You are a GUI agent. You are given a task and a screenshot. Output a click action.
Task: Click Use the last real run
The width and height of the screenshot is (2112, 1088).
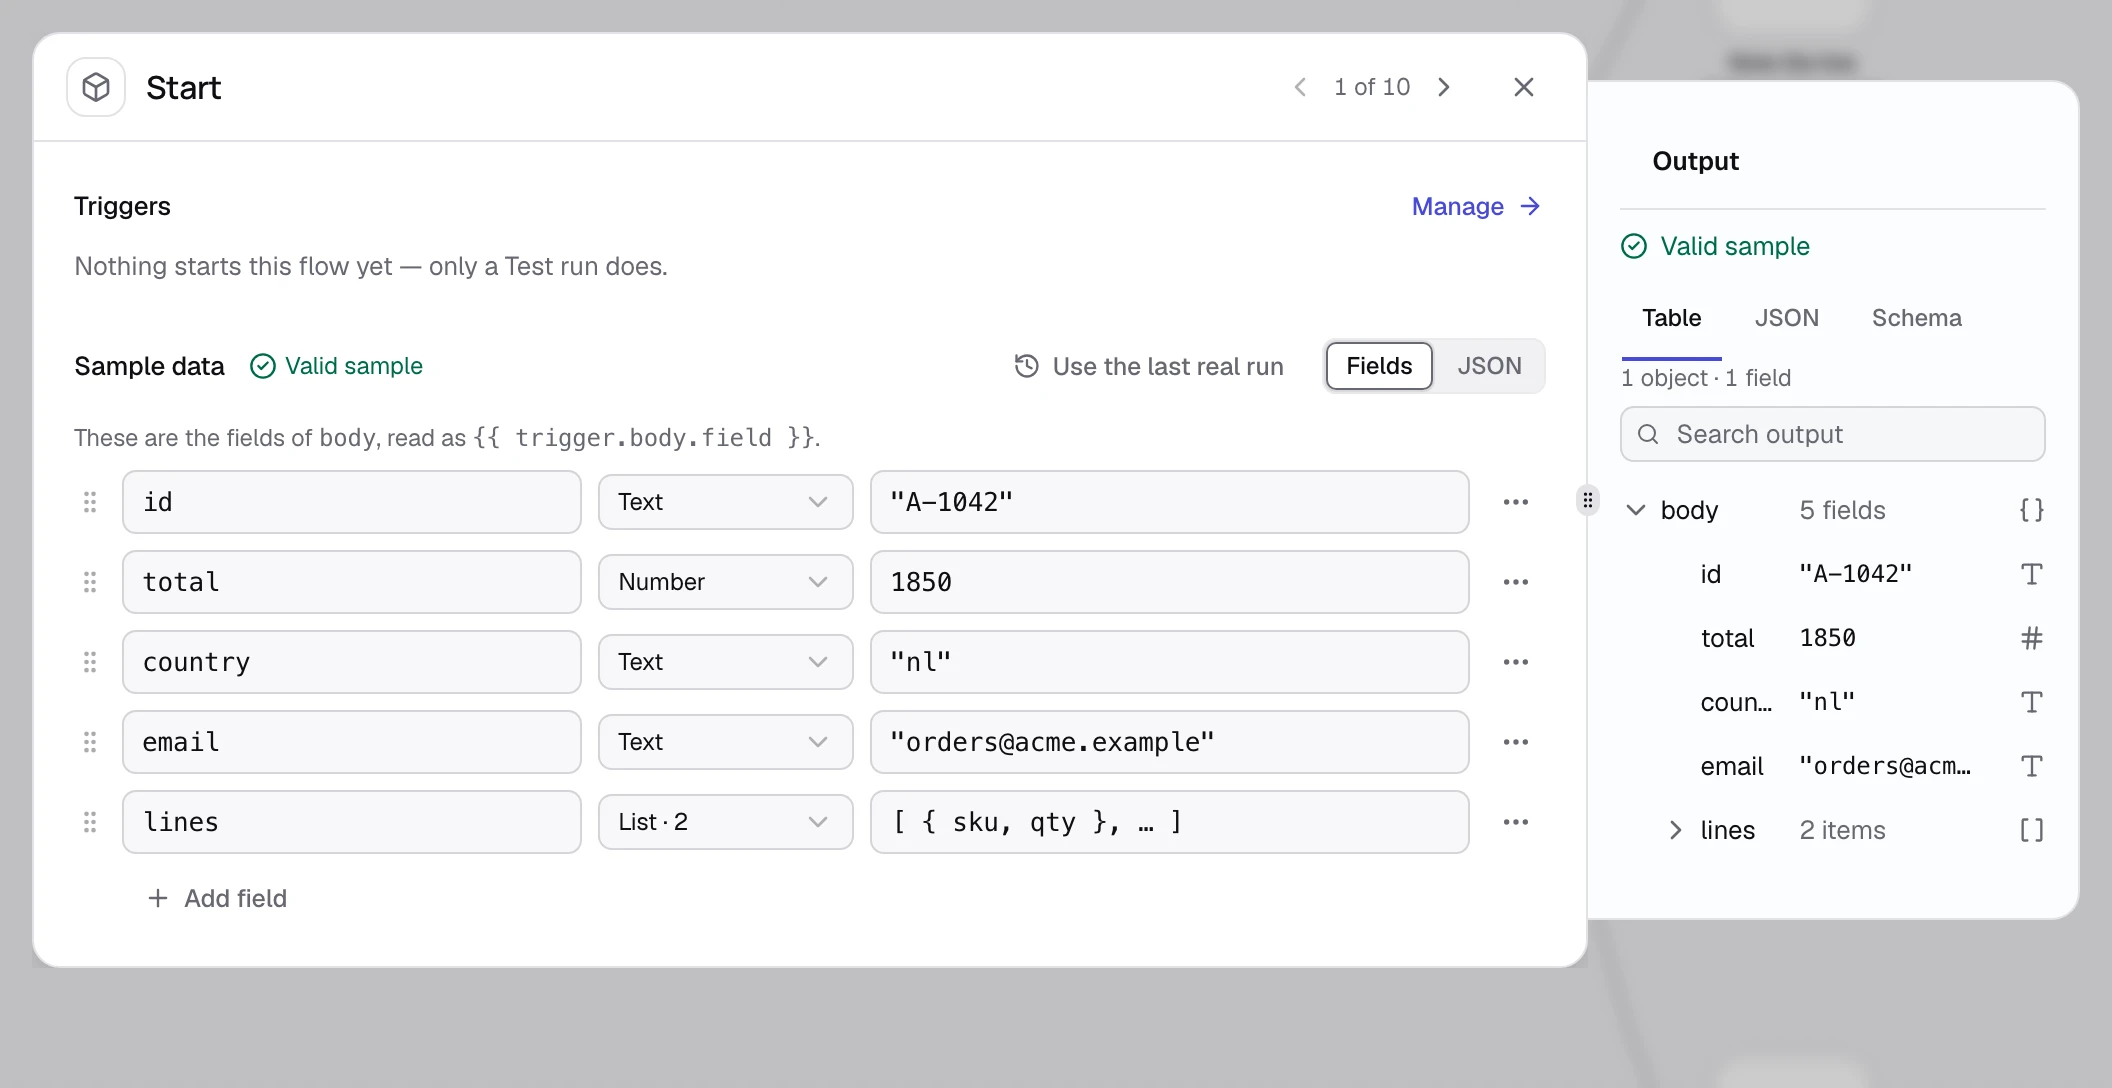click(x=1149, y=366)
